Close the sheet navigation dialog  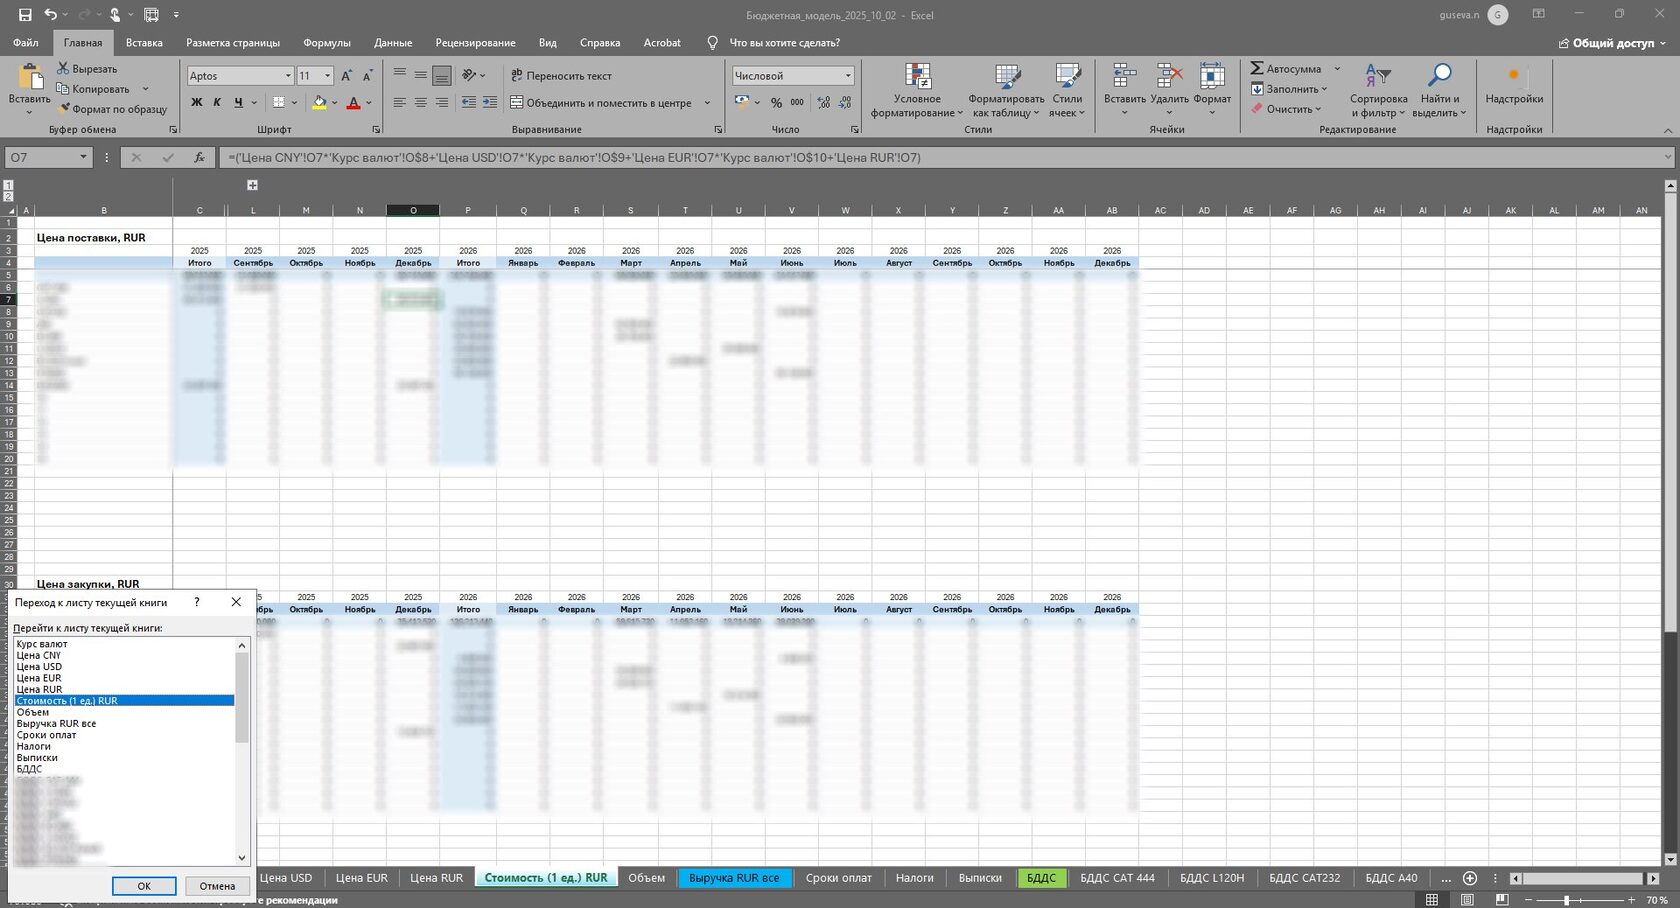click(x=236, y=602)
